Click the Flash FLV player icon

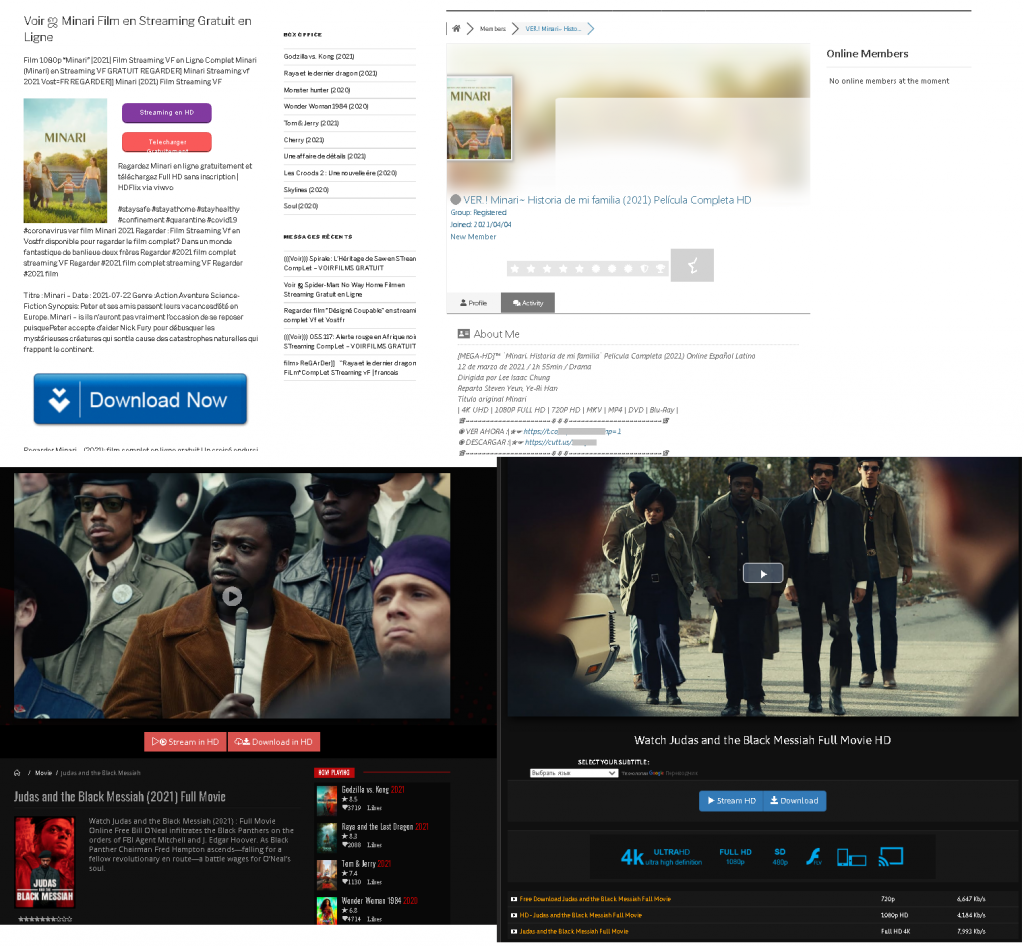pyautogui.click(x=812, y=856)
